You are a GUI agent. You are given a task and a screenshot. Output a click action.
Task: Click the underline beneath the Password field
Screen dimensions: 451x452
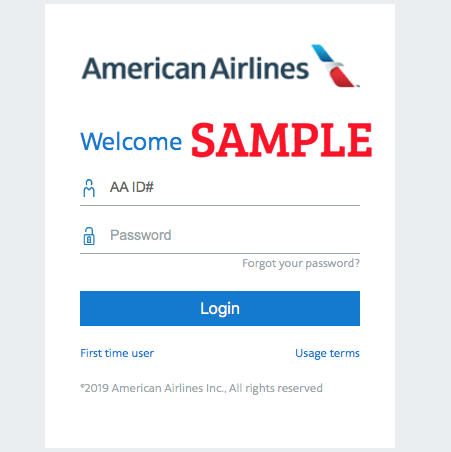pos(220,254)
